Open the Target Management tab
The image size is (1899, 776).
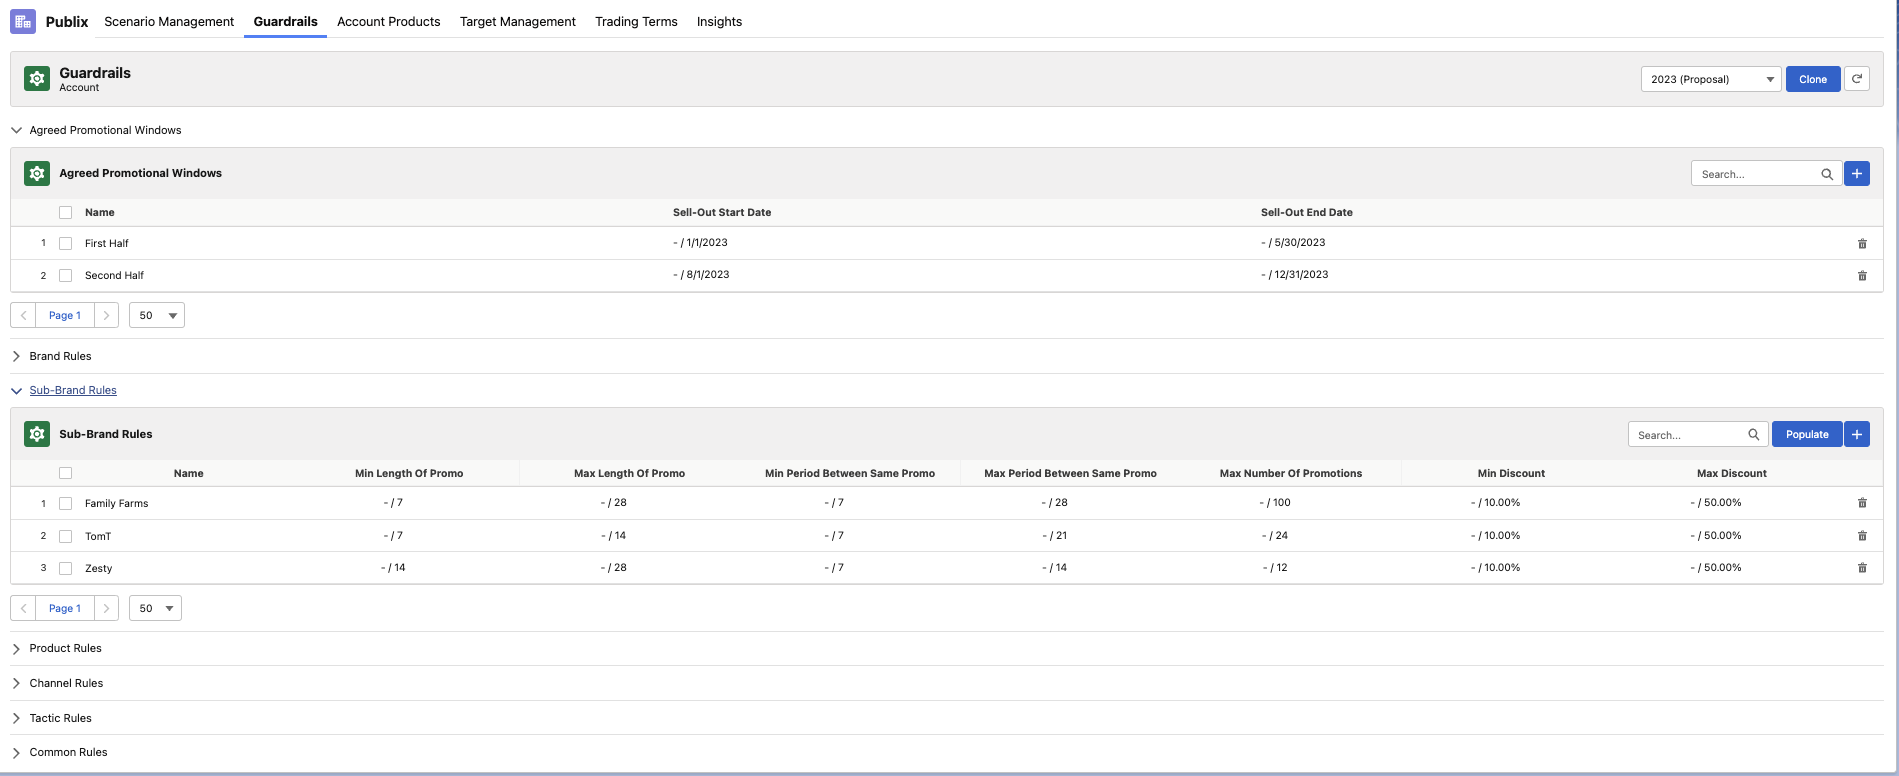[x=518, y=21]
